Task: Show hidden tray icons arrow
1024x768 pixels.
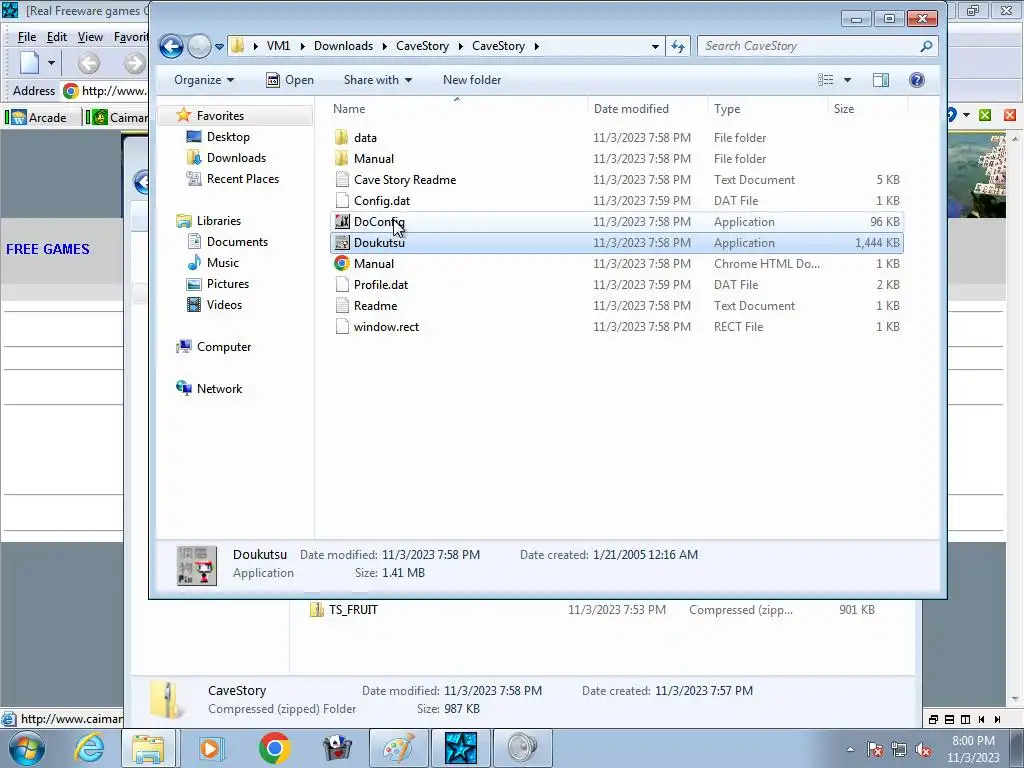Action: pyautogui.click(x=850, y=749)
